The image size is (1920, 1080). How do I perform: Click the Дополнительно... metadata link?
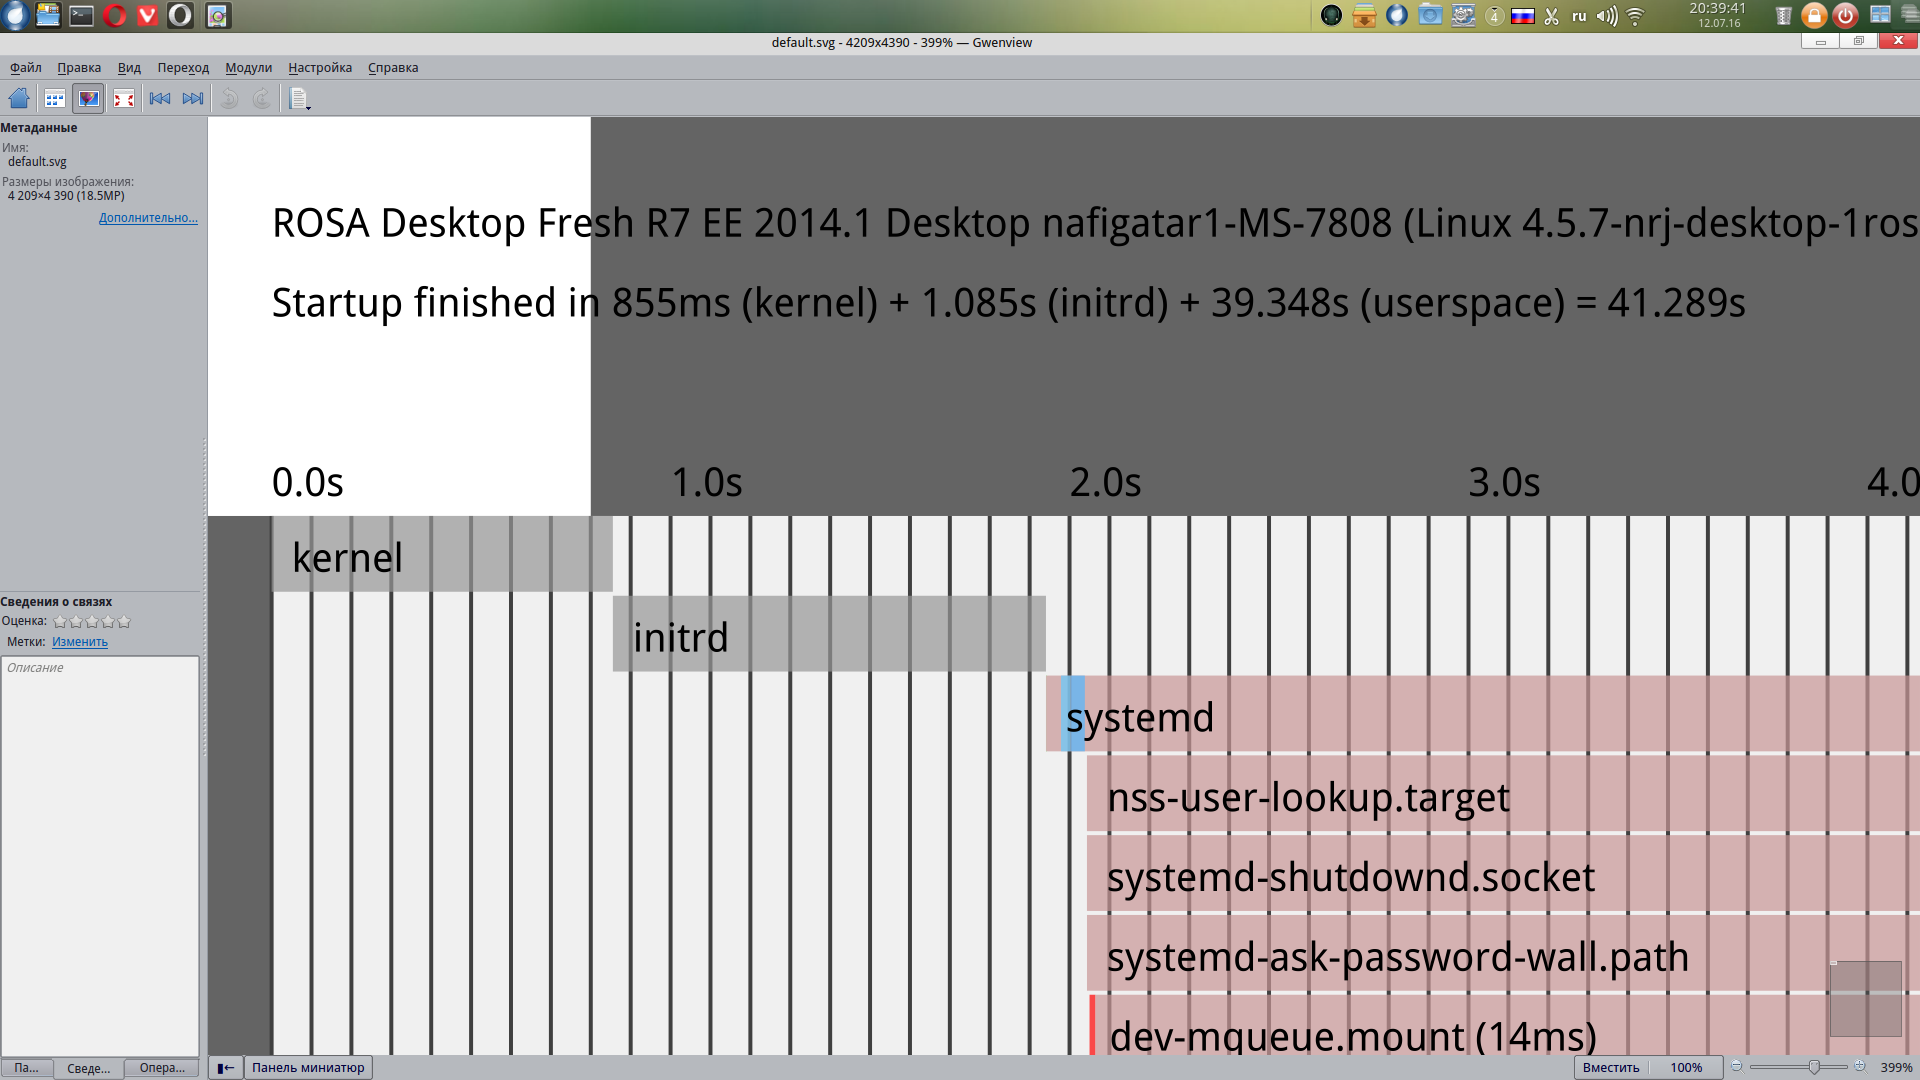[148, 218]
